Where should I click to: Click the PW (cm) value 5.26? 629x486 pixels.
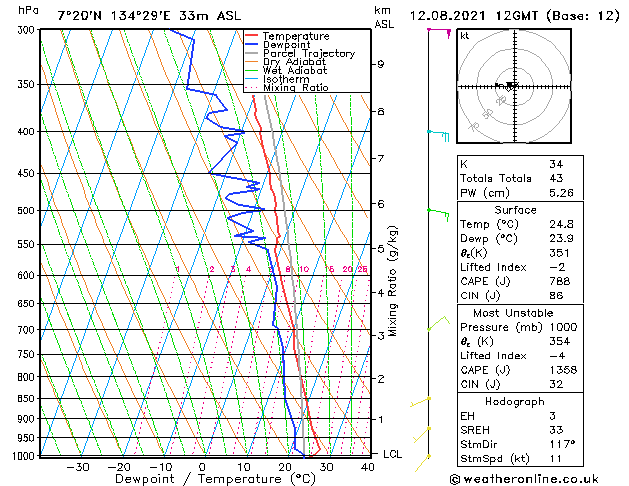pos(561,193)
